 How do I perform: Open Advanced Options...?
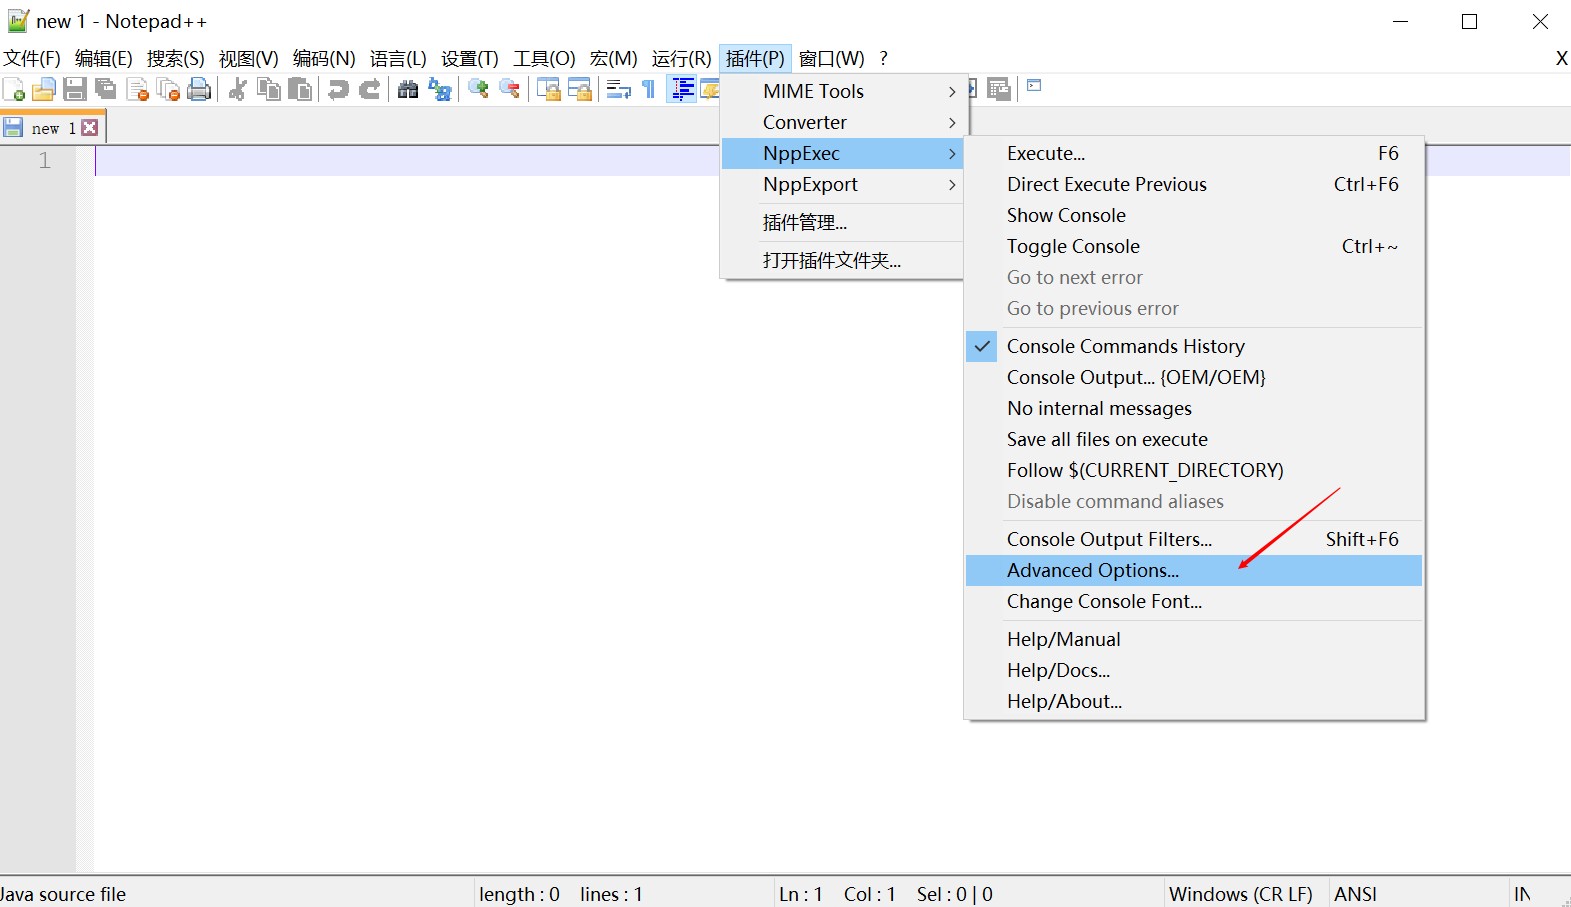1193,570
